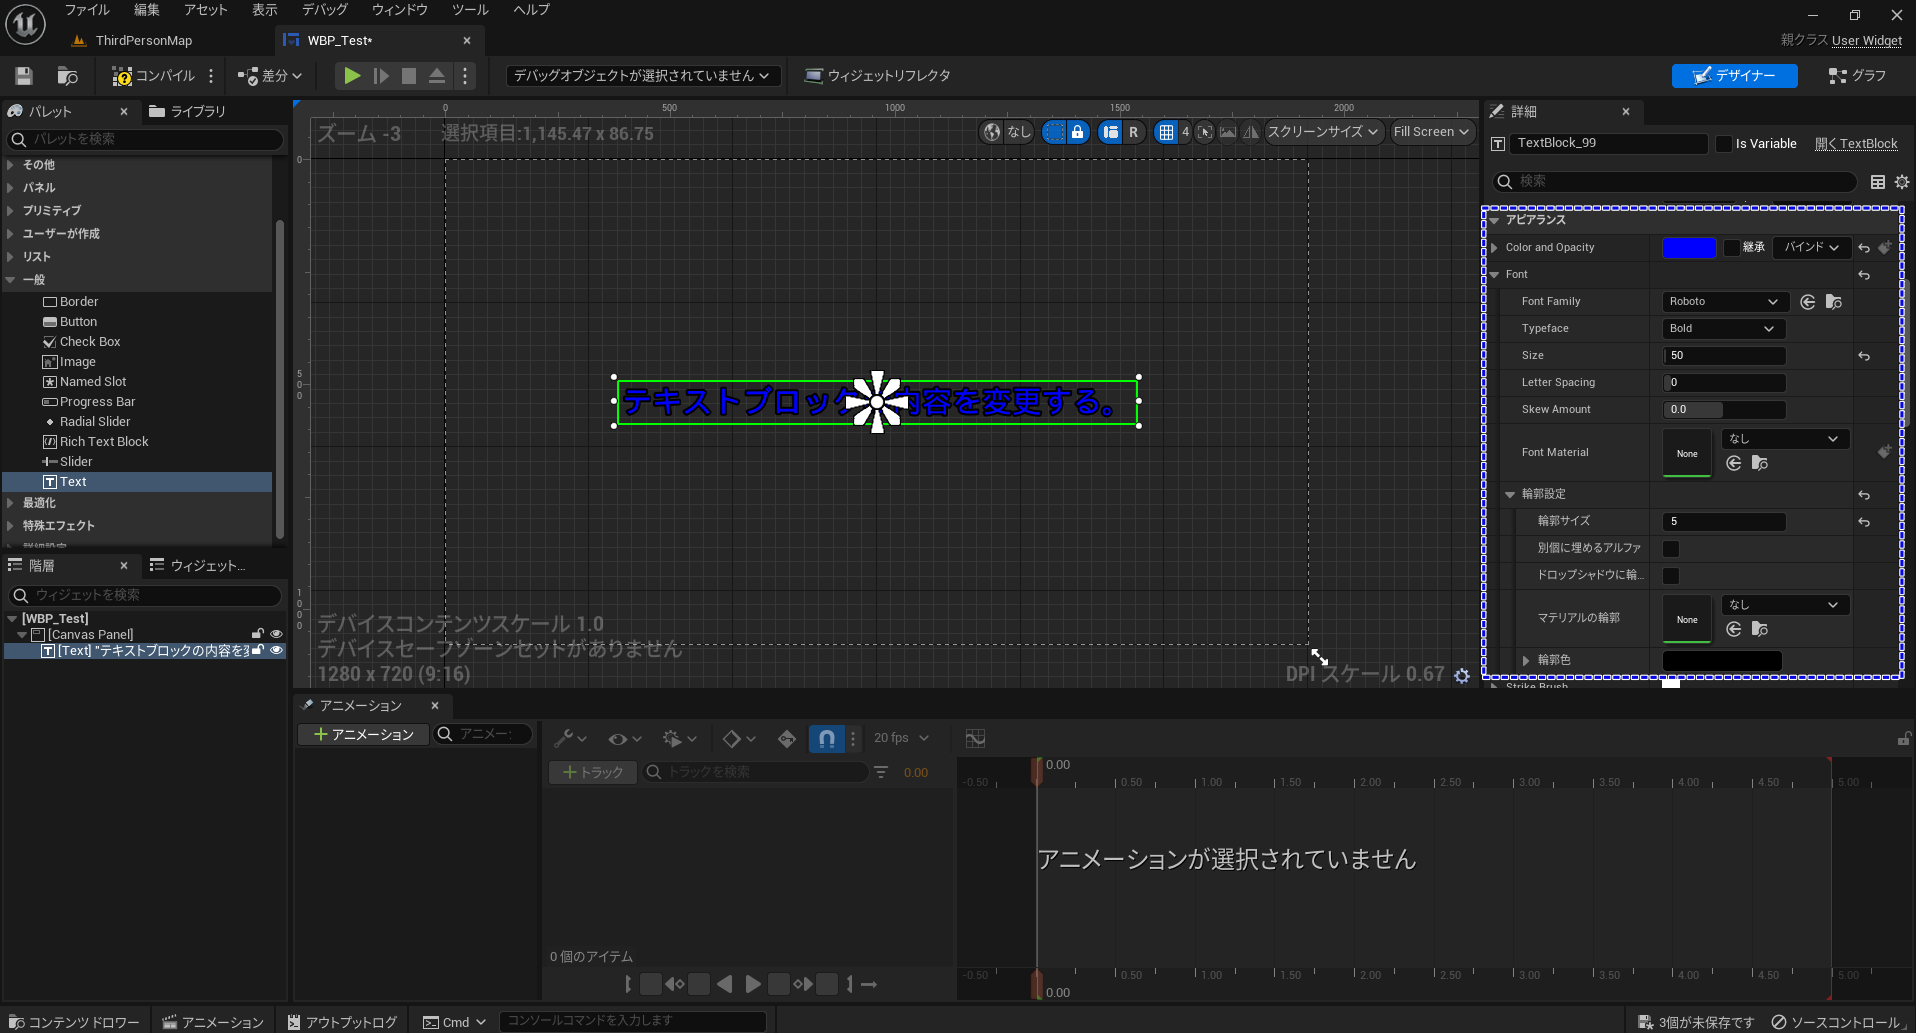Switch to the Graph mode
The height and width of the screenshot is (1033, 1916).
coord(1856,75)
